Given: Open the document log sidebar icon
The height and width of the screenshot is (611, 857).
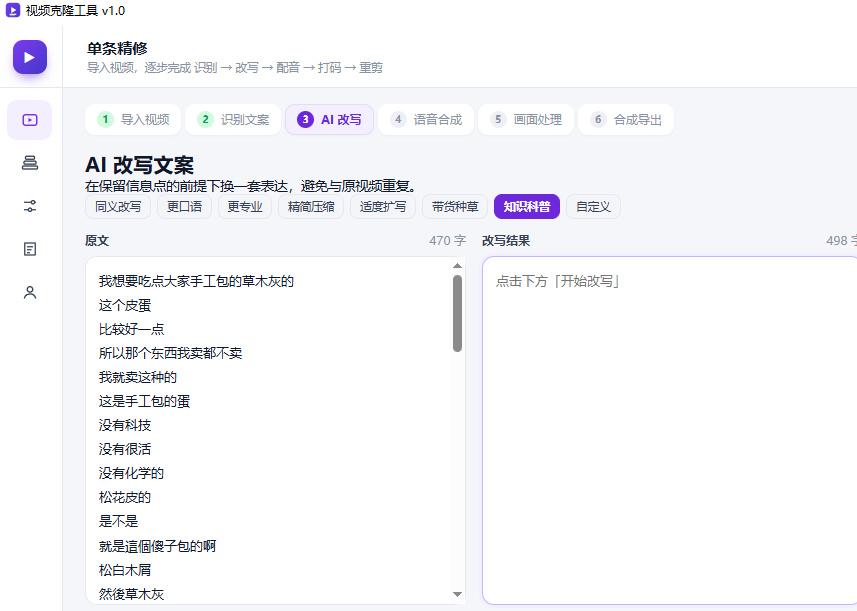Looking at the screenshot, I should (x=30, y=249).
